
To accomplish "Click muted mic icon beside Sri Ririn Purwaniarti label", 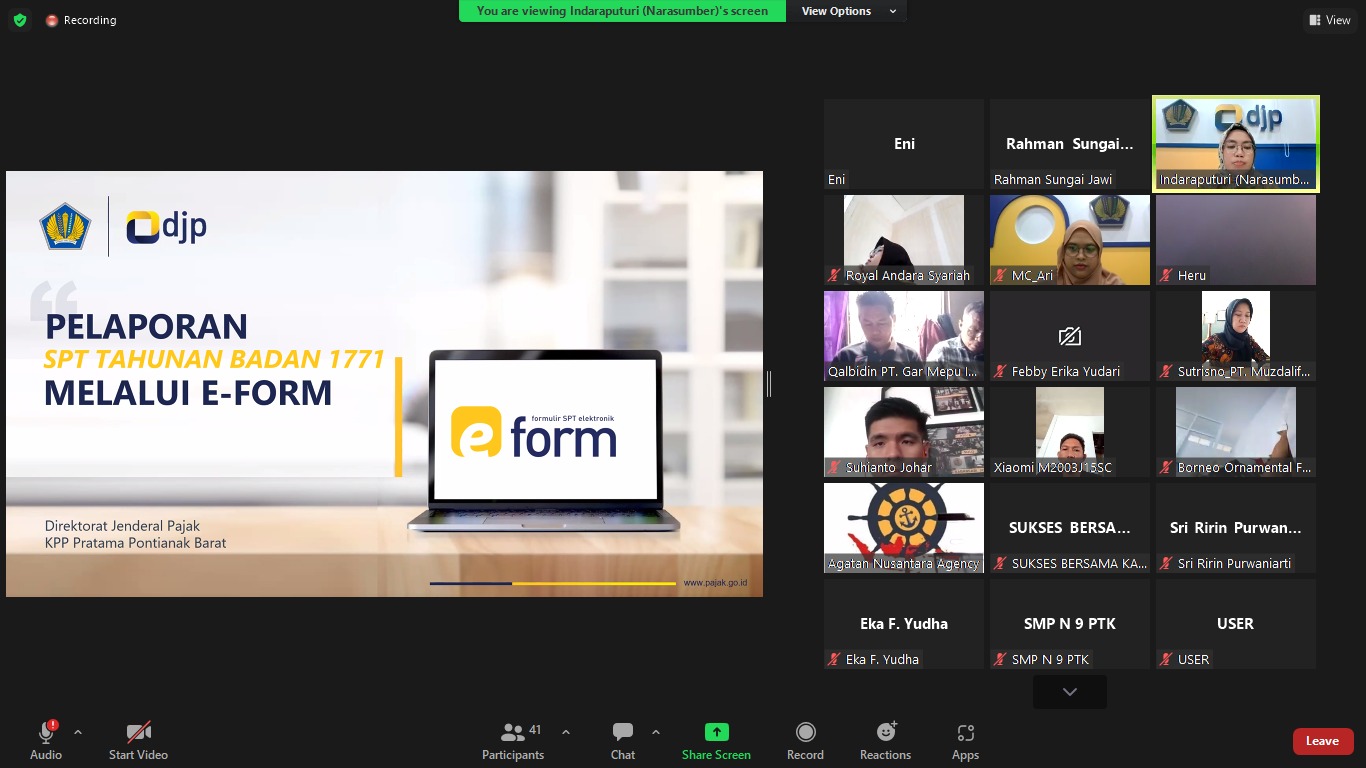I will point(1166,563).
